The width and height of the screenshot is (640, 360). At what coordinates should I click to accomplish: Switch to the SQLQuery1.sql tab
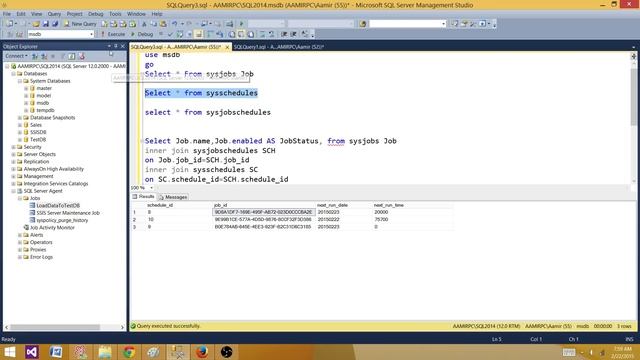[279, 47]
